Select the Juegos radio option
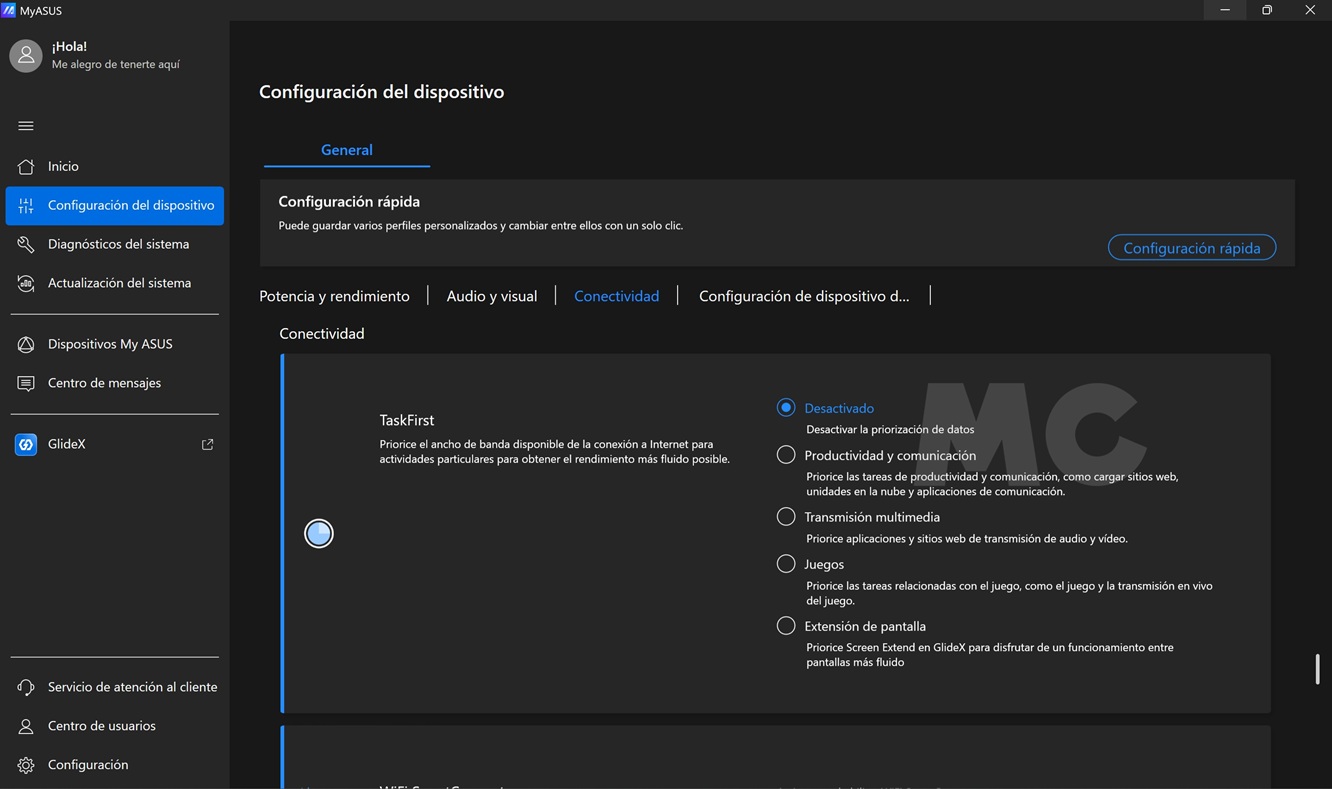Screen dimensions: 1332x789 786,564
